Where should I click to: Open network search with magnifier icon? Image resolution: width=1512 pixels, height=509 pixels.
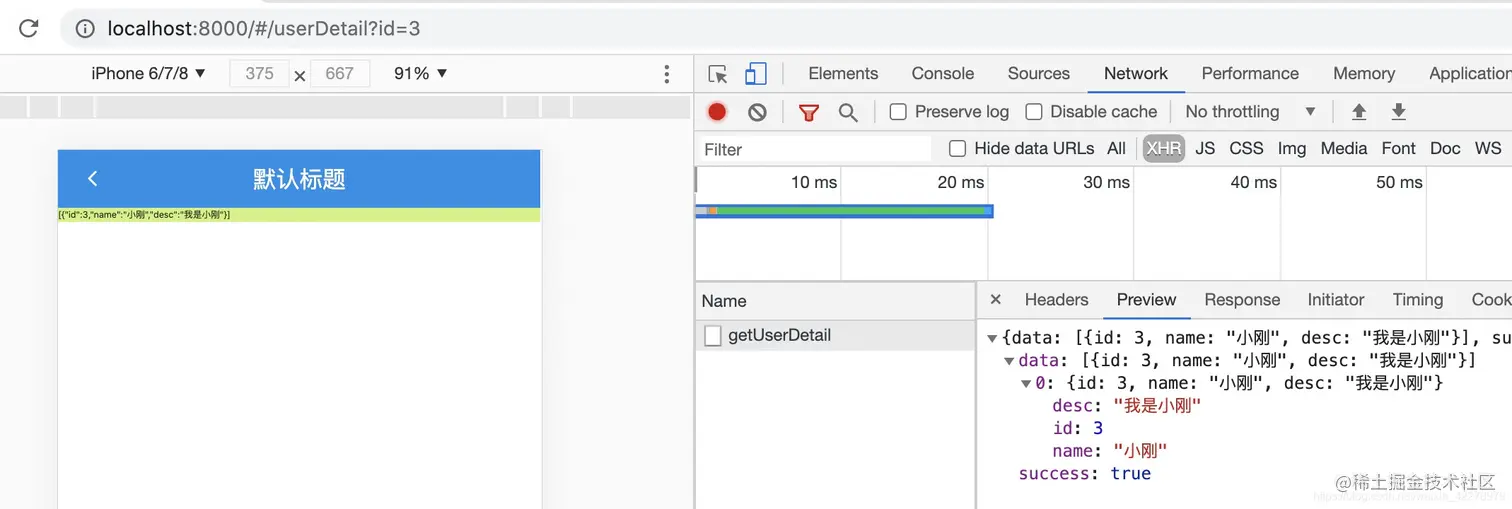coord(848,113)
